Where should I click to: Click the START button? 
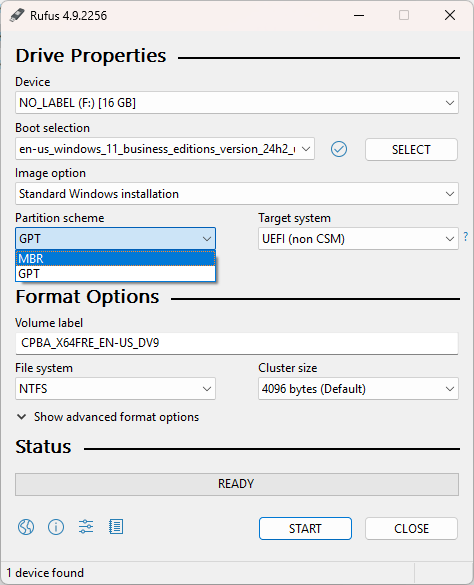point(305,528)
